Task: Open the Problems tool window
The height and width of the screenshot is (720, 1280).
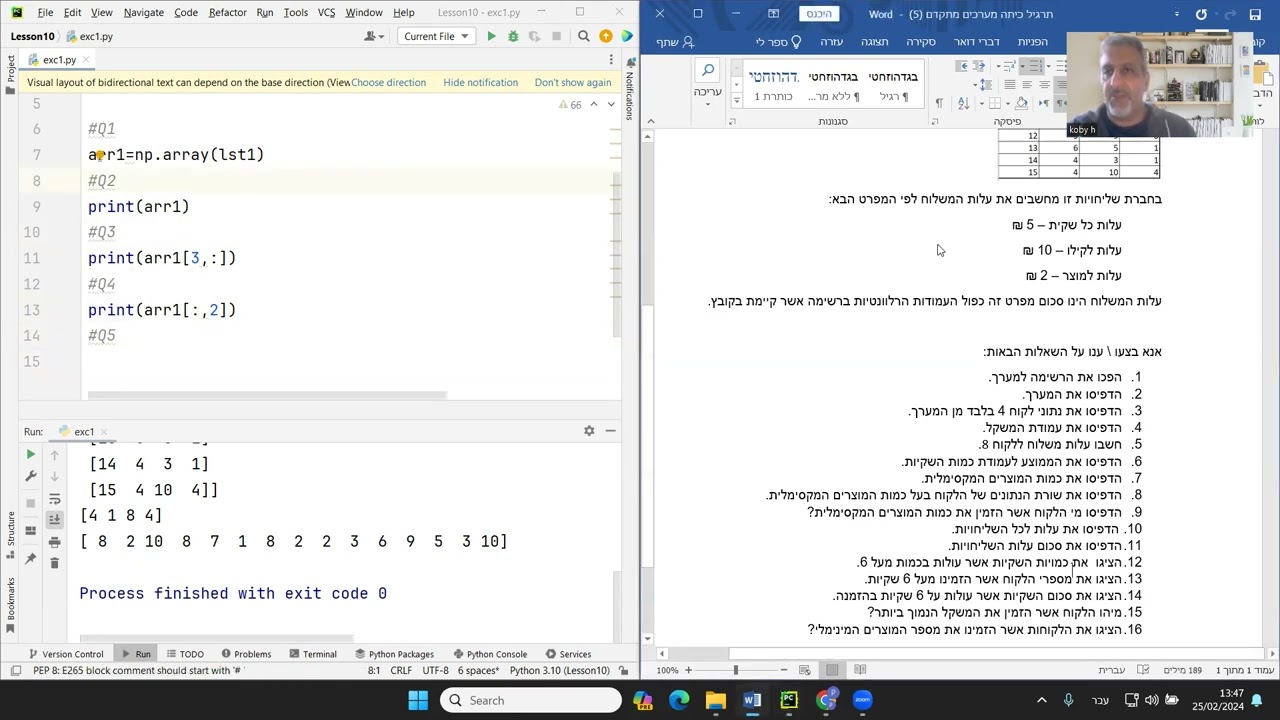Action: coord(245,654)
